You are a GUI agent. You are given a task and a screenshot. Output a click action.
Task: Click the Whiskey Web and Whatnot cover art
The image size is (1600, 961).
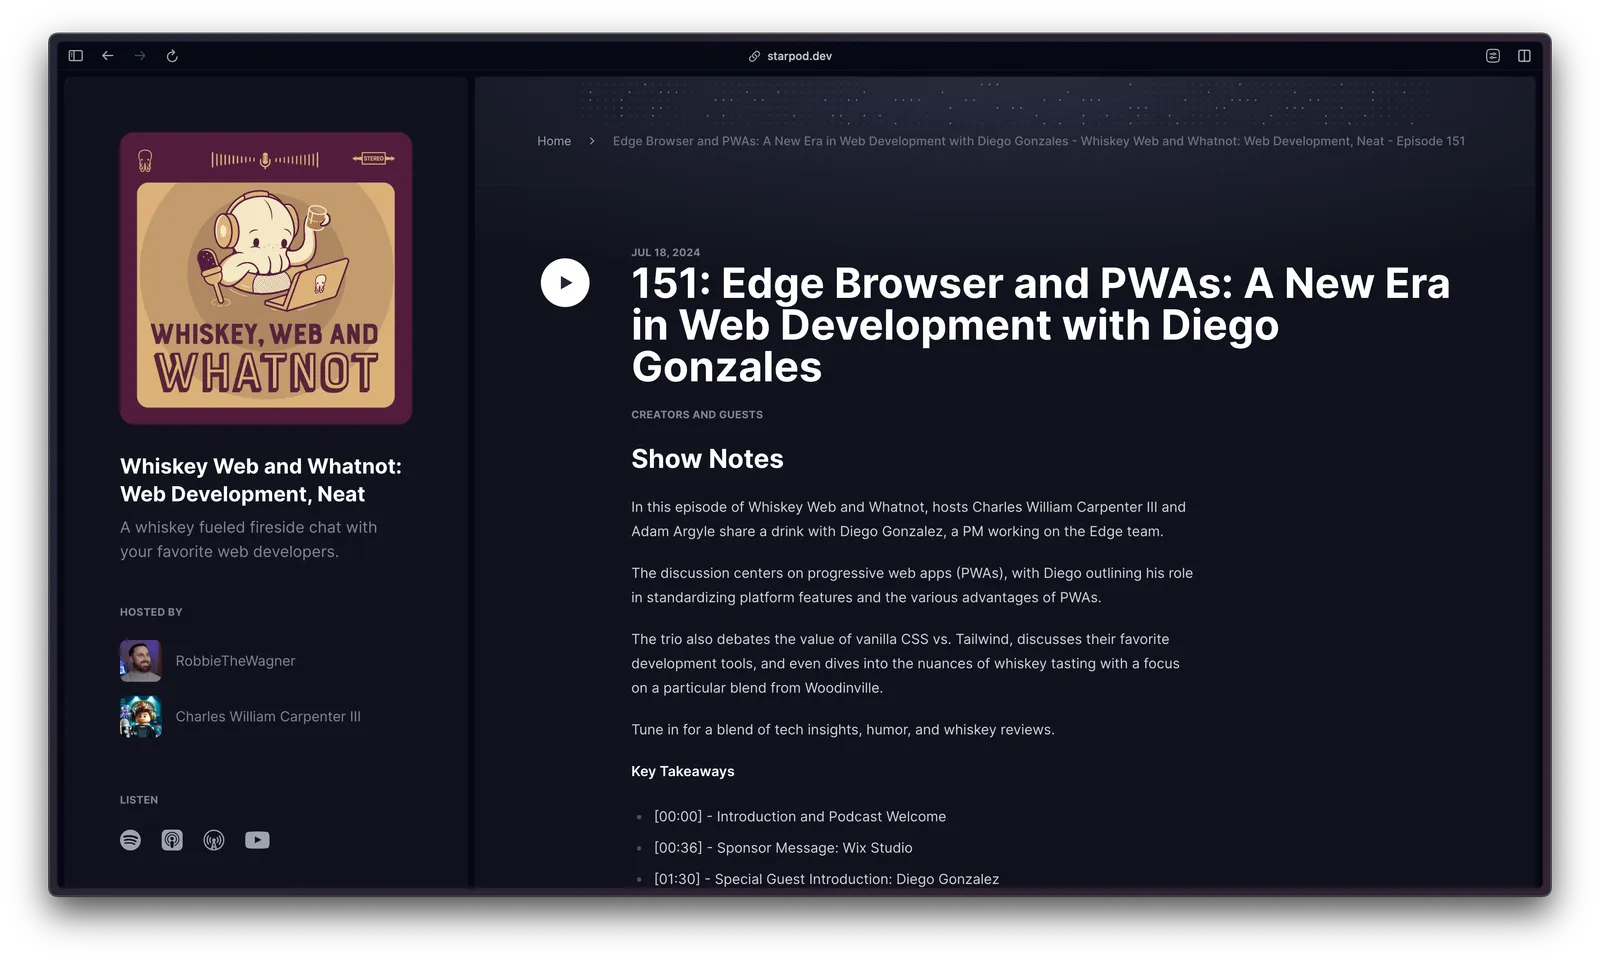point(266,278)
